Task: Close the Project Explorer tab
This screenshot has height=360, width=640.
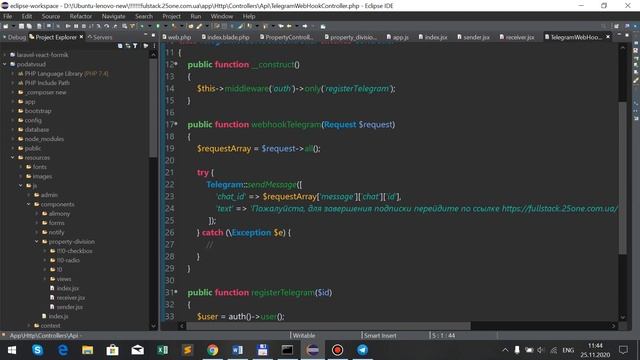Action: [x=81, y=37]
